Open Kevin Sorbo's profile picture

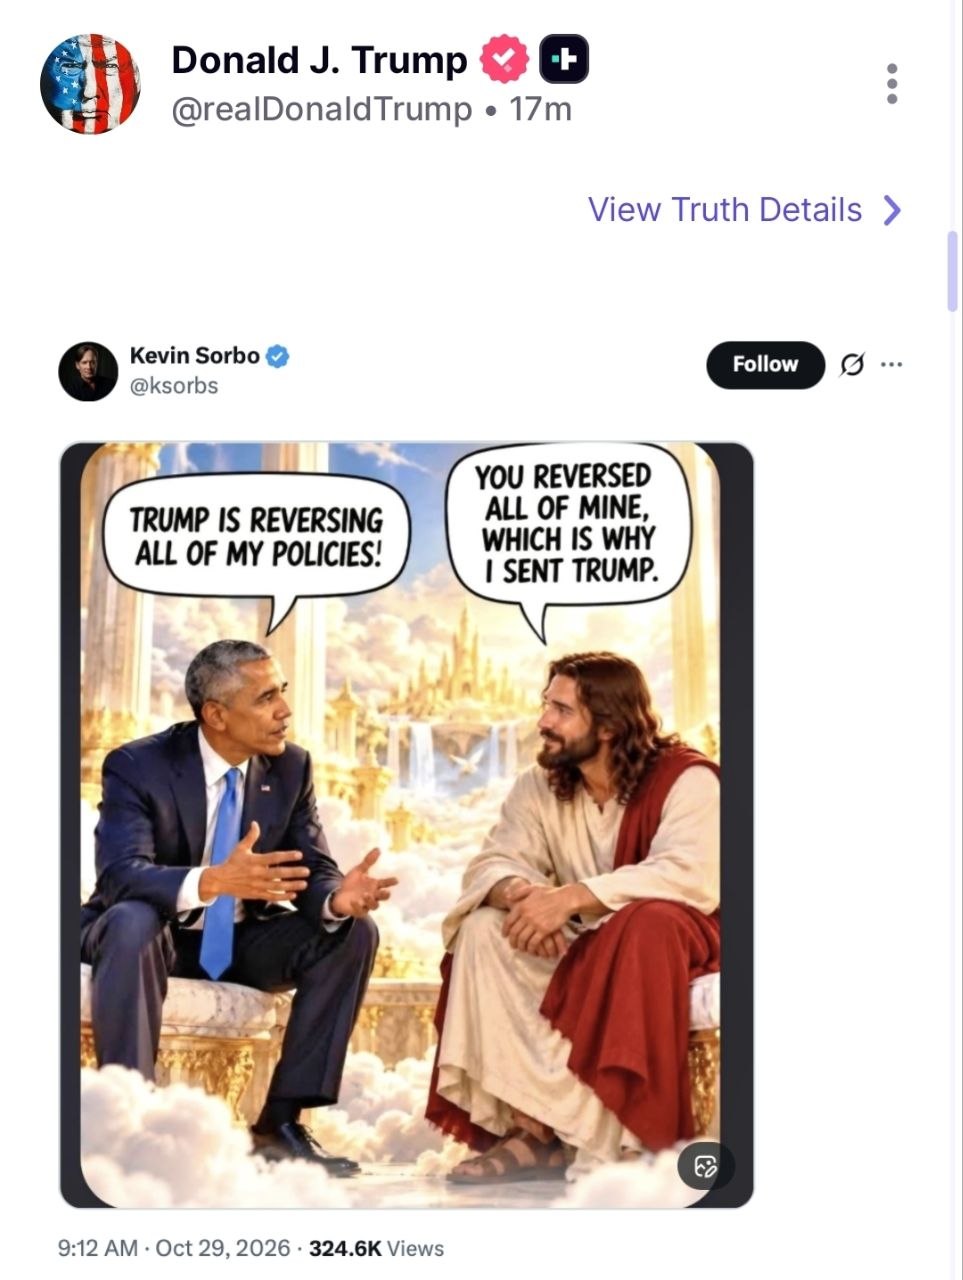[x=88, y=371]
